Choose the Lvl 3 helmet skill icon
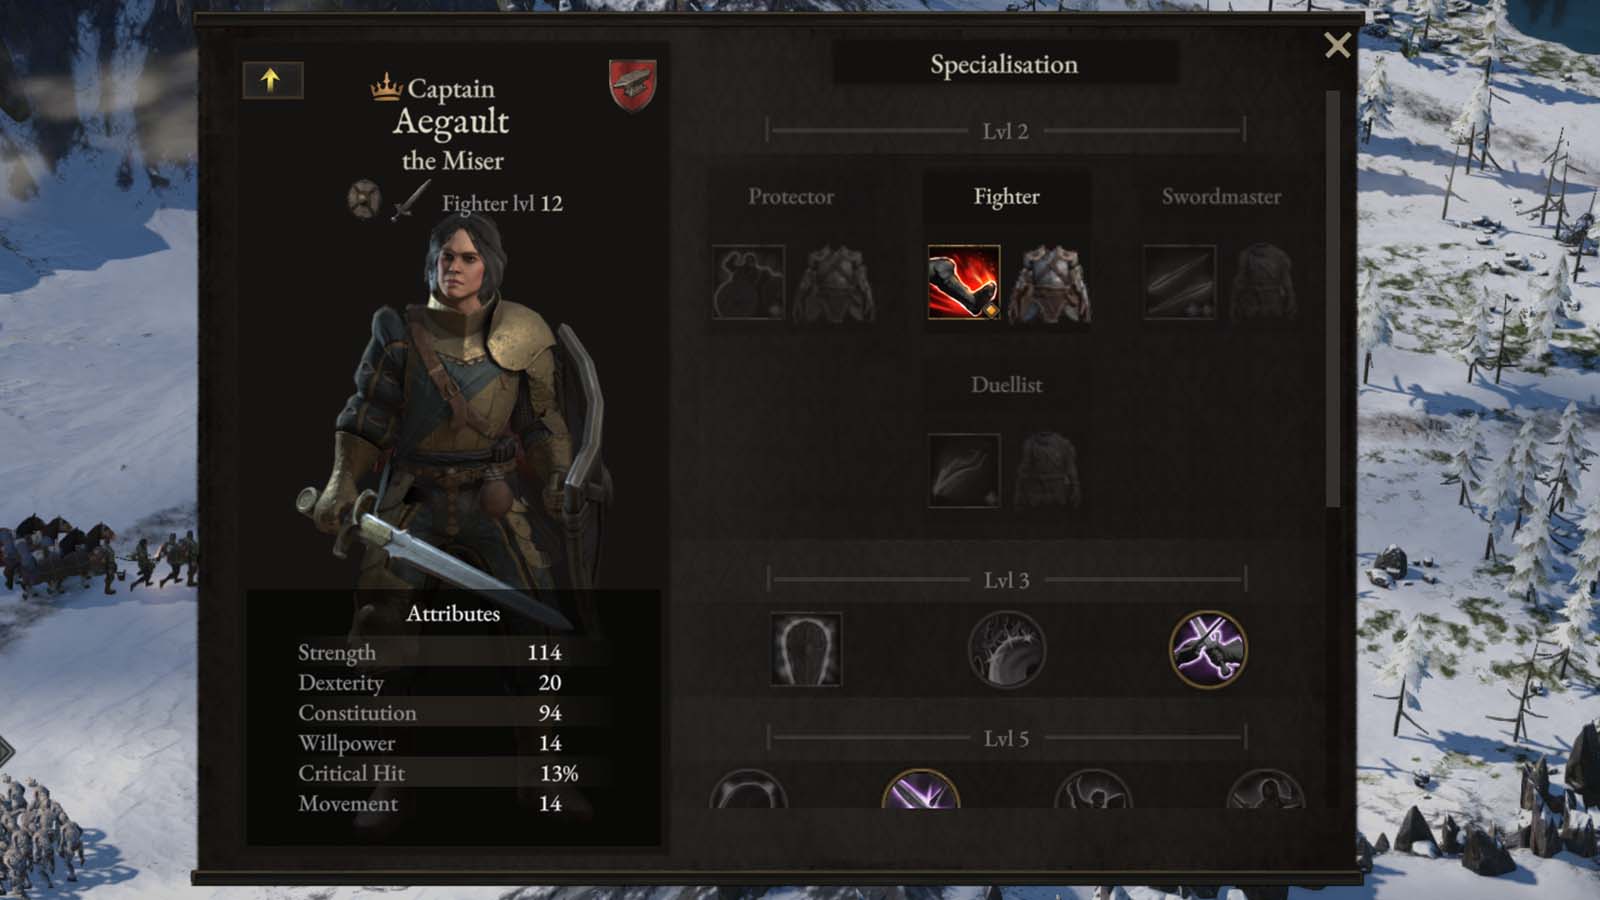Viewport: 1600px width, 900px height. pos(806,650)
